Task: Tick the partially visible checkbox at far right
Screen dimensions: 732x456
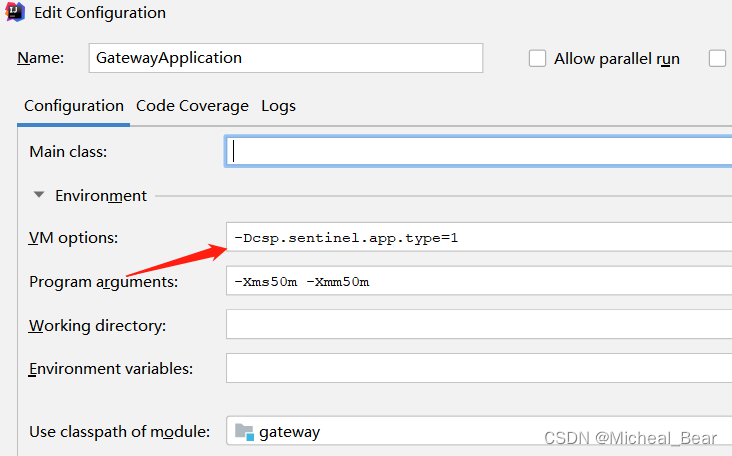Action: (717, 59)
